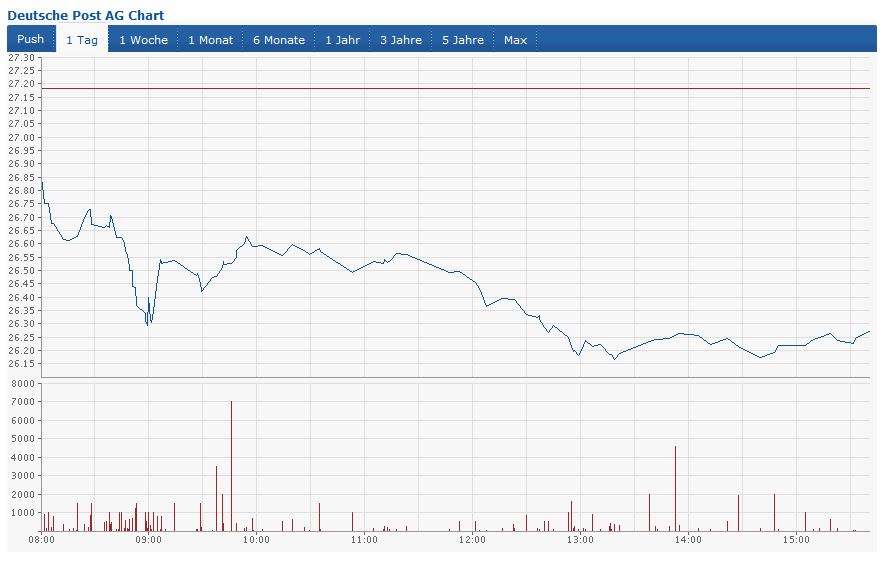Click the 27.00 price axis label
Image resolution: width=884 pixels, height=572 pixels.
click(x=21, y=138)
